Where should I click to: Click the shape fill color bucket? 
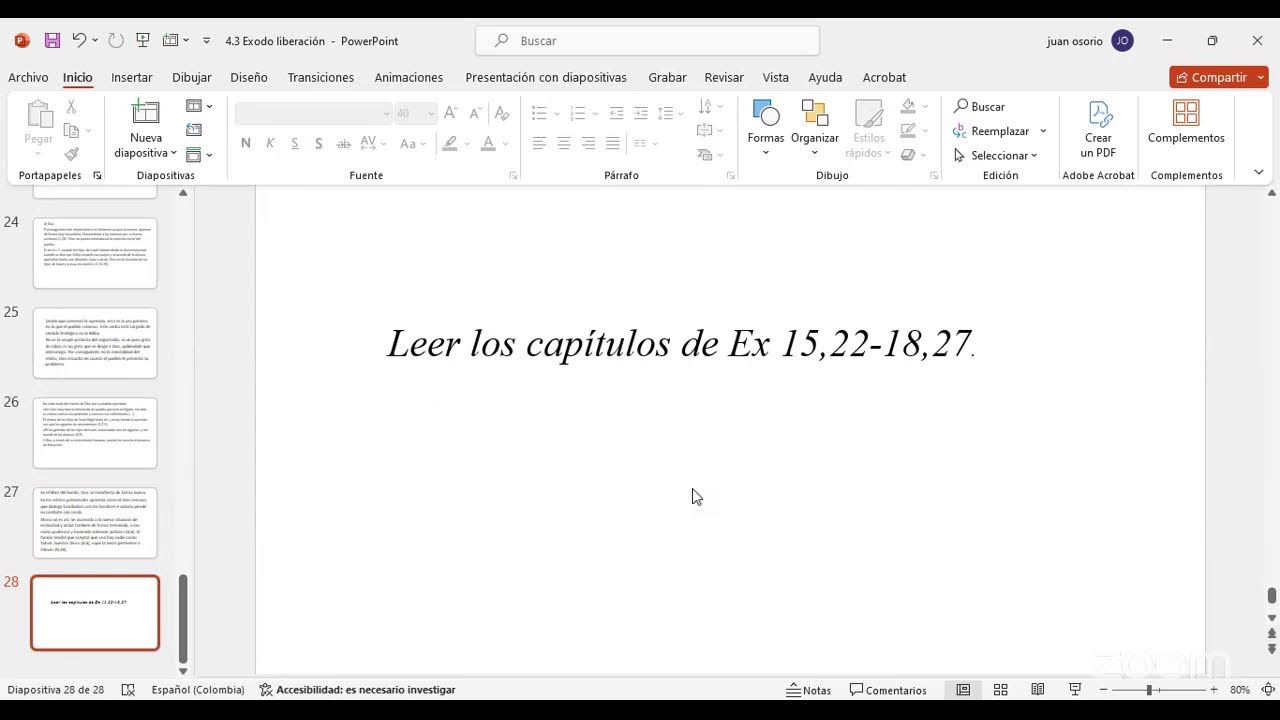pos(908,106)
